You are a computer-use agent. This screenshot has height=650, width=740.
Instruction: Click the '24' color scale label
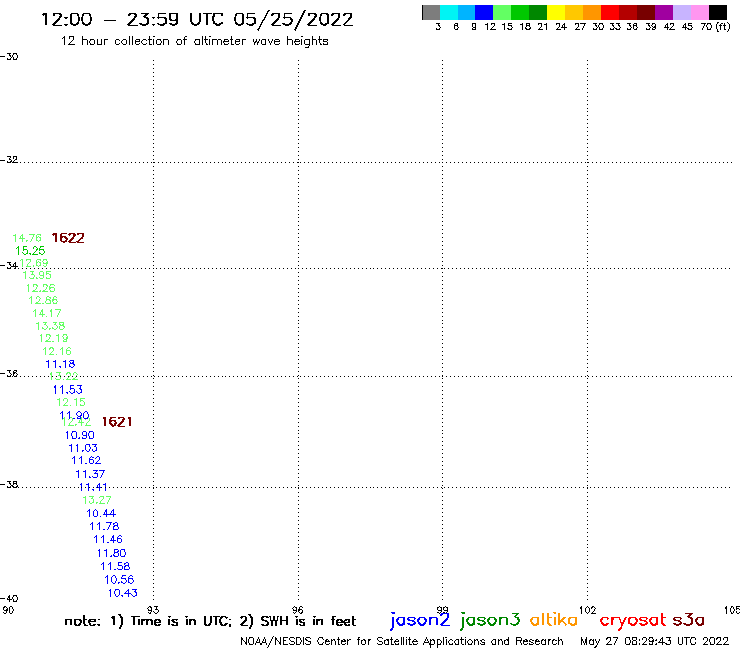[561, 26]
